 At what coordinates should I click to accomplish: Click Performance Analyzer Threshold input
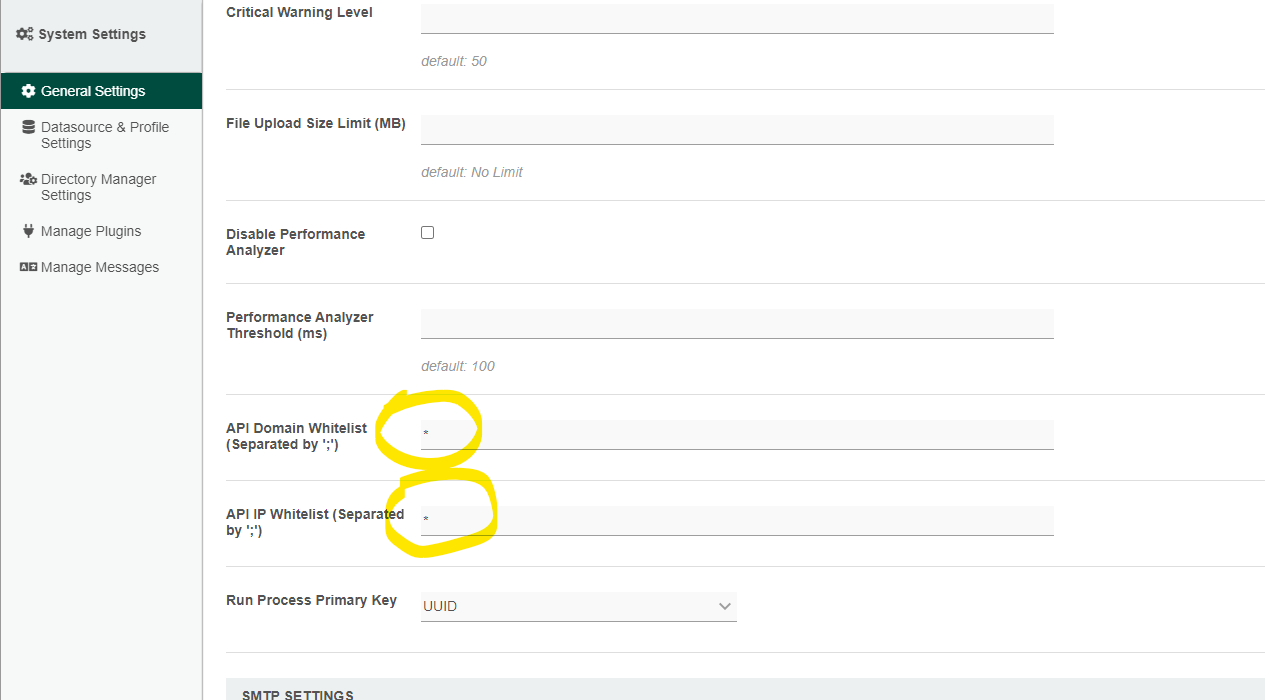click(737, 324)
